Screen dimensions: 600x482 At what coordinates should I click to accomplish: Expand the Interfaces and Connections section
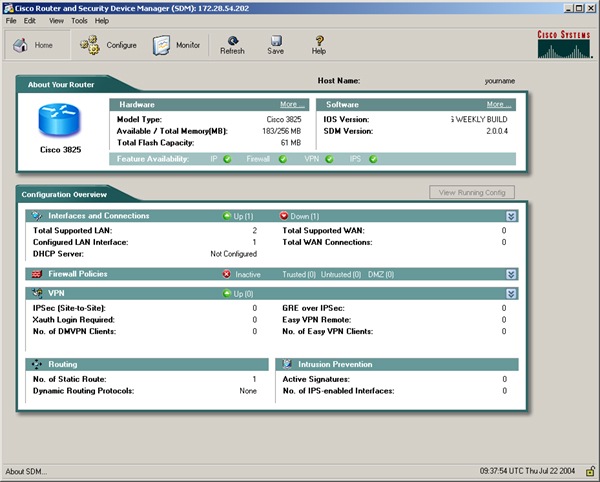point(511,216)
